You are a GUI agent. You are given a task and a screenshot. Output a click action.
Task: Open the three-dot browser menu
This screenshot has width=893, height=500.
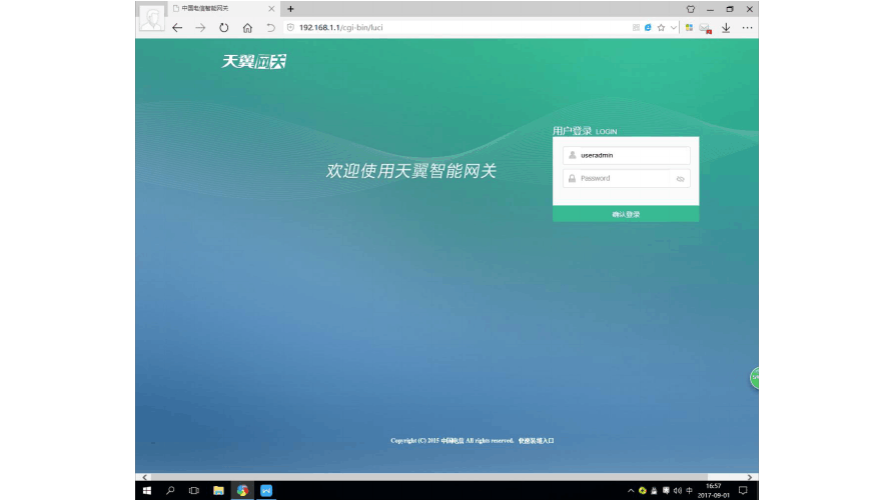pyautogui.click(x=747, y=27)
